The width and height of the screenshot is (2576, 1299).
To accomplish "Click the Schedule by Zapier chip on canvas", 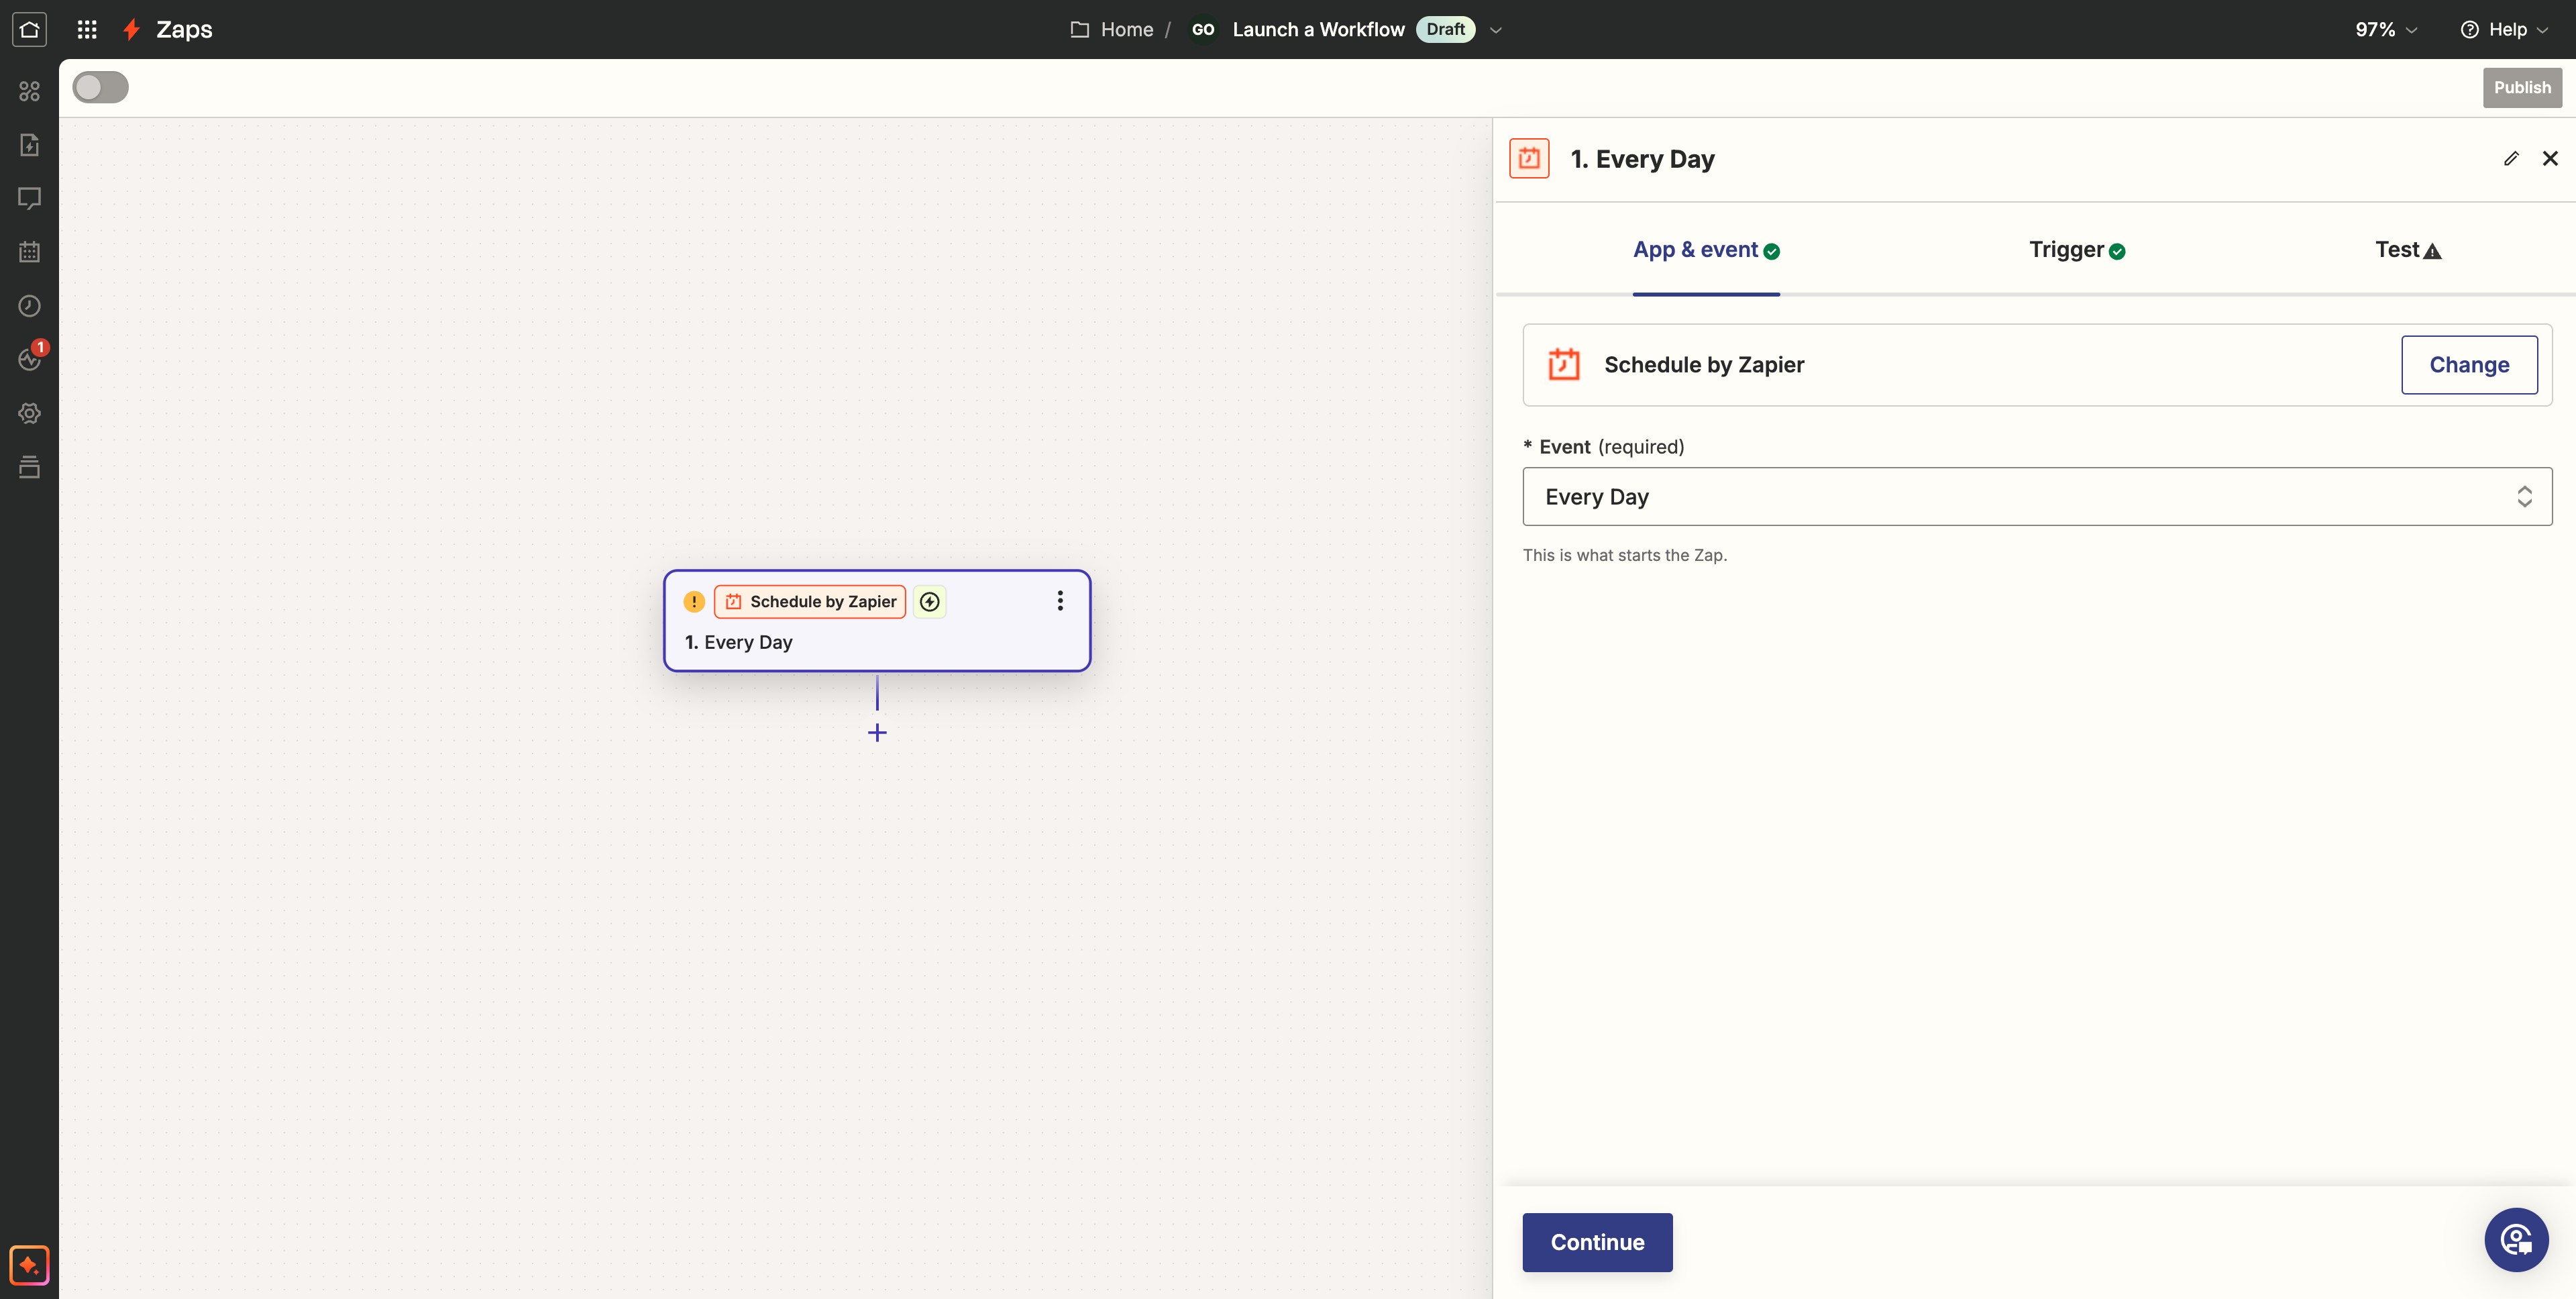I will coord(810,601).
